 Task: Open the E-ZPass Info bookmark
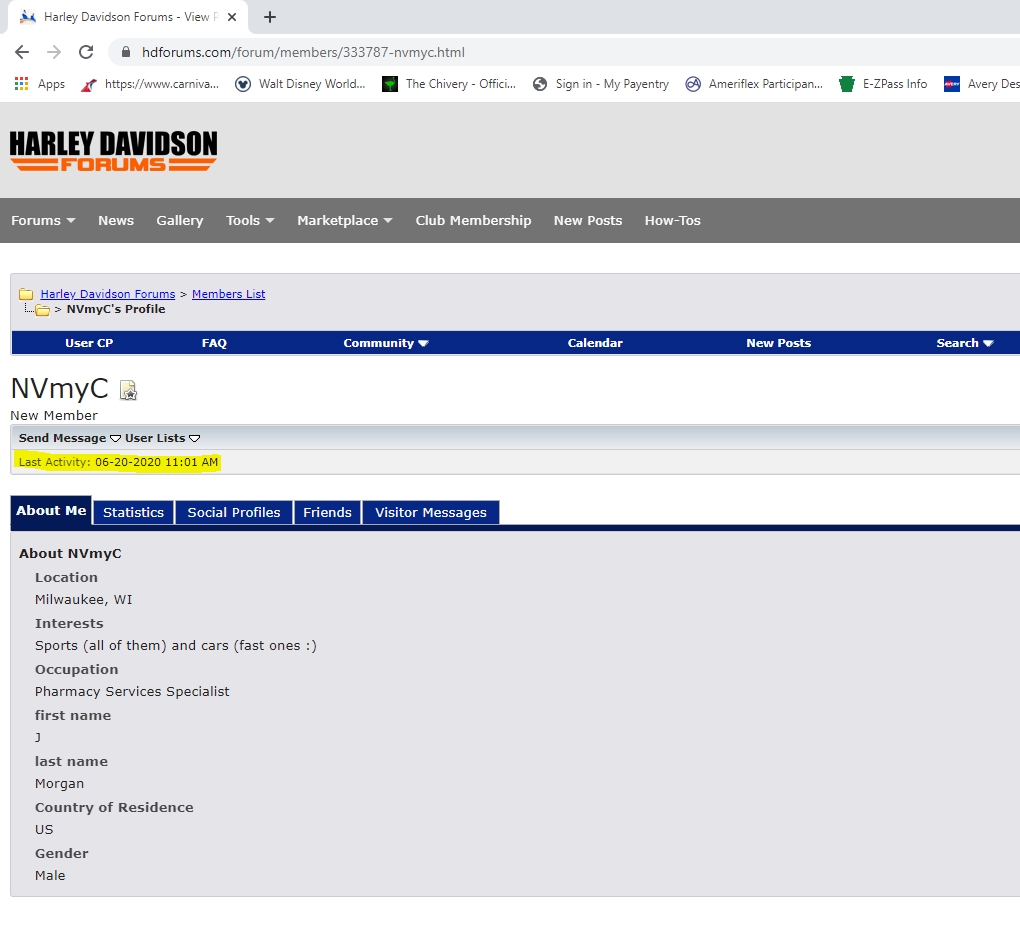click(883, 84)
